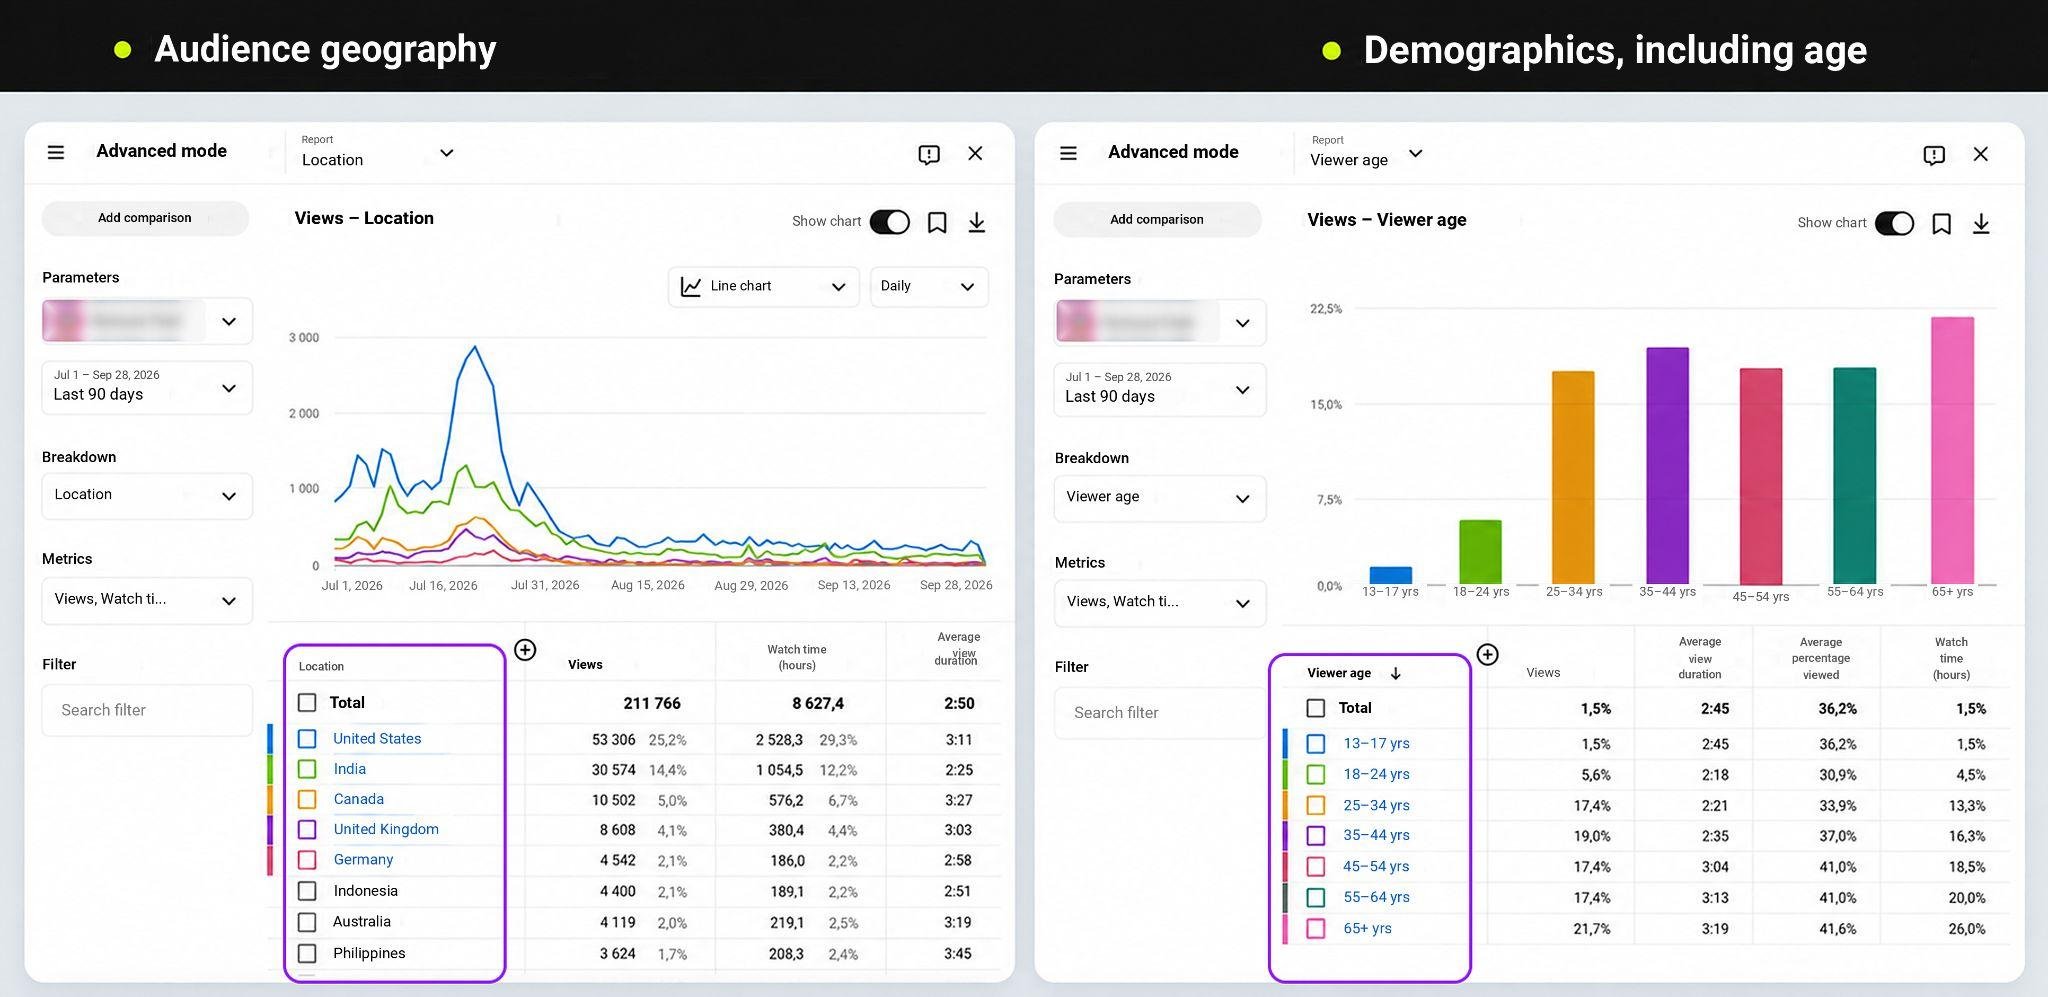Bookmark the Views – Location report
2048x997 pixels.
pyautogui.click(x=937, y=222)
